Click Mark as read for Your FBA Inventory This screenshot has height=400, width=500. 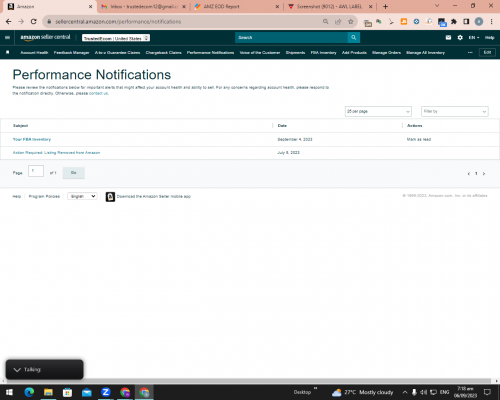(419, 139)
